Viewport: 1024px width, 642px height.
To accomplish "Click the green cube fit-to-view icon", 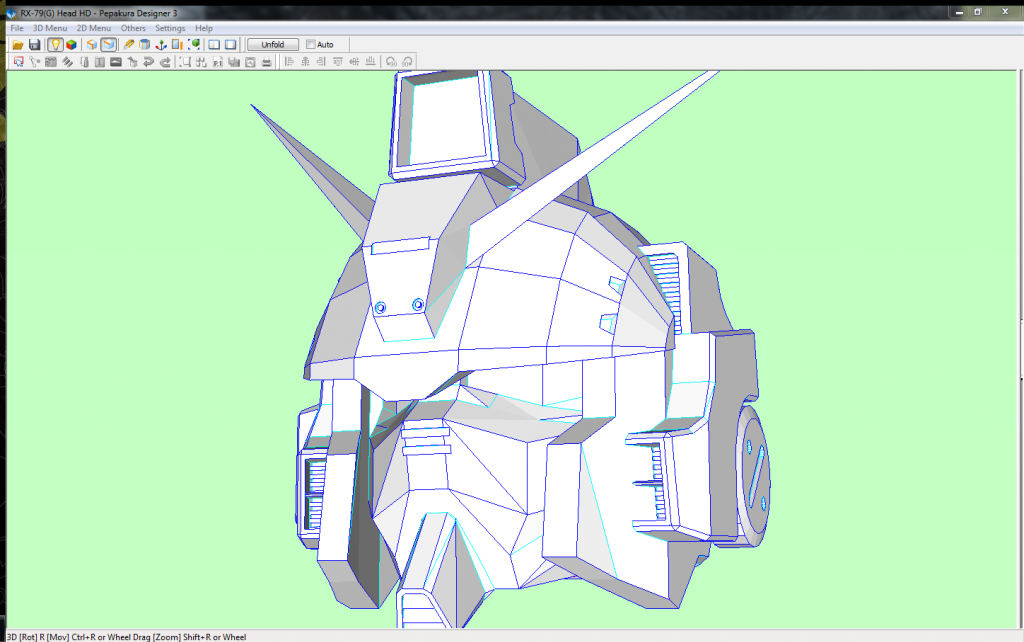I will click(194, 44).
